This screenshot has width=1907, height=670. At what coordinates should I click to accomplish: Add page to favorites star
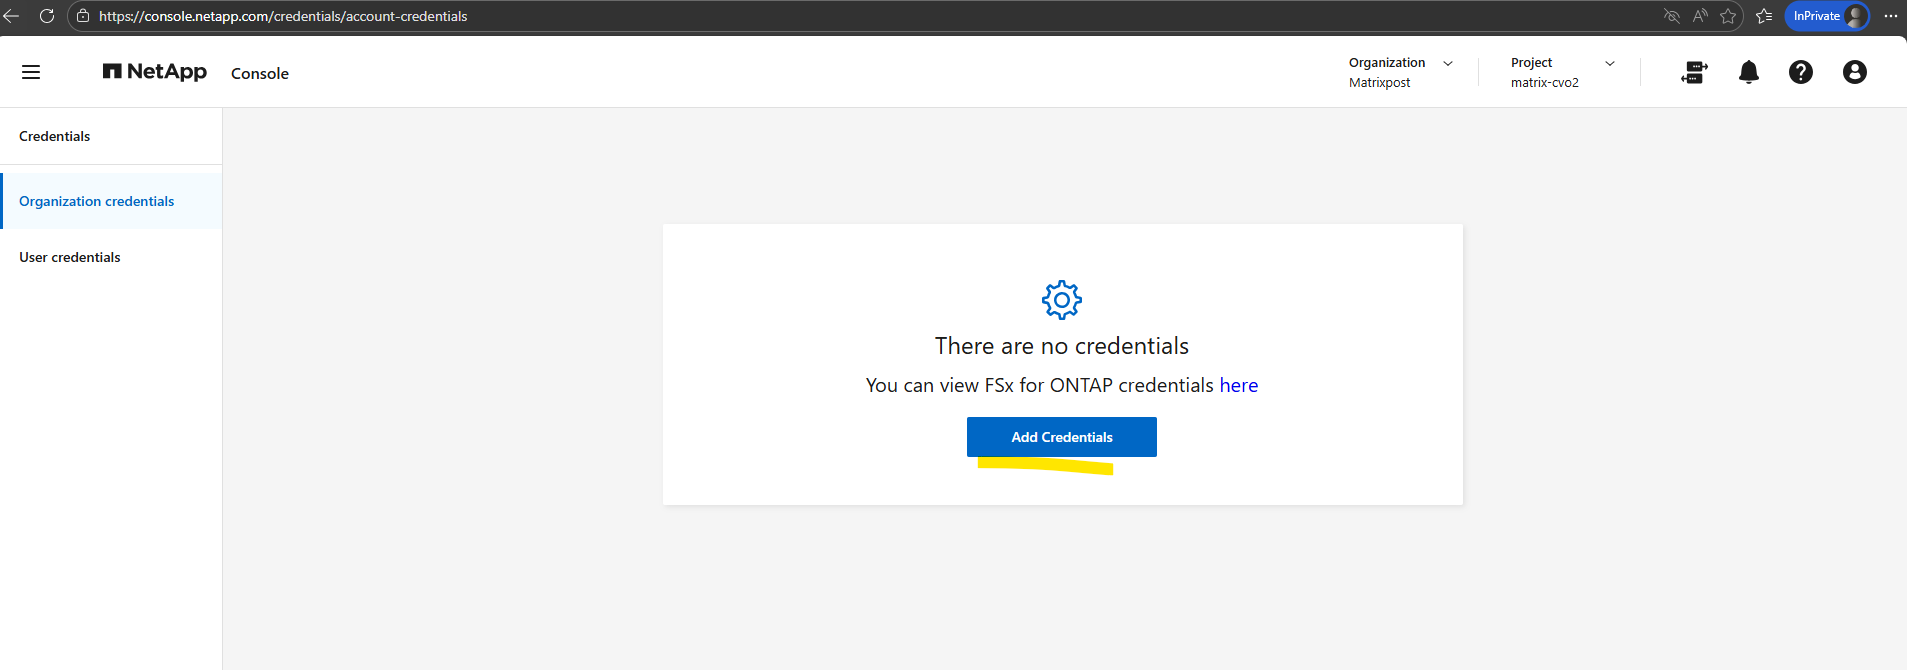pyautogui.click(x=1728, y=16)
